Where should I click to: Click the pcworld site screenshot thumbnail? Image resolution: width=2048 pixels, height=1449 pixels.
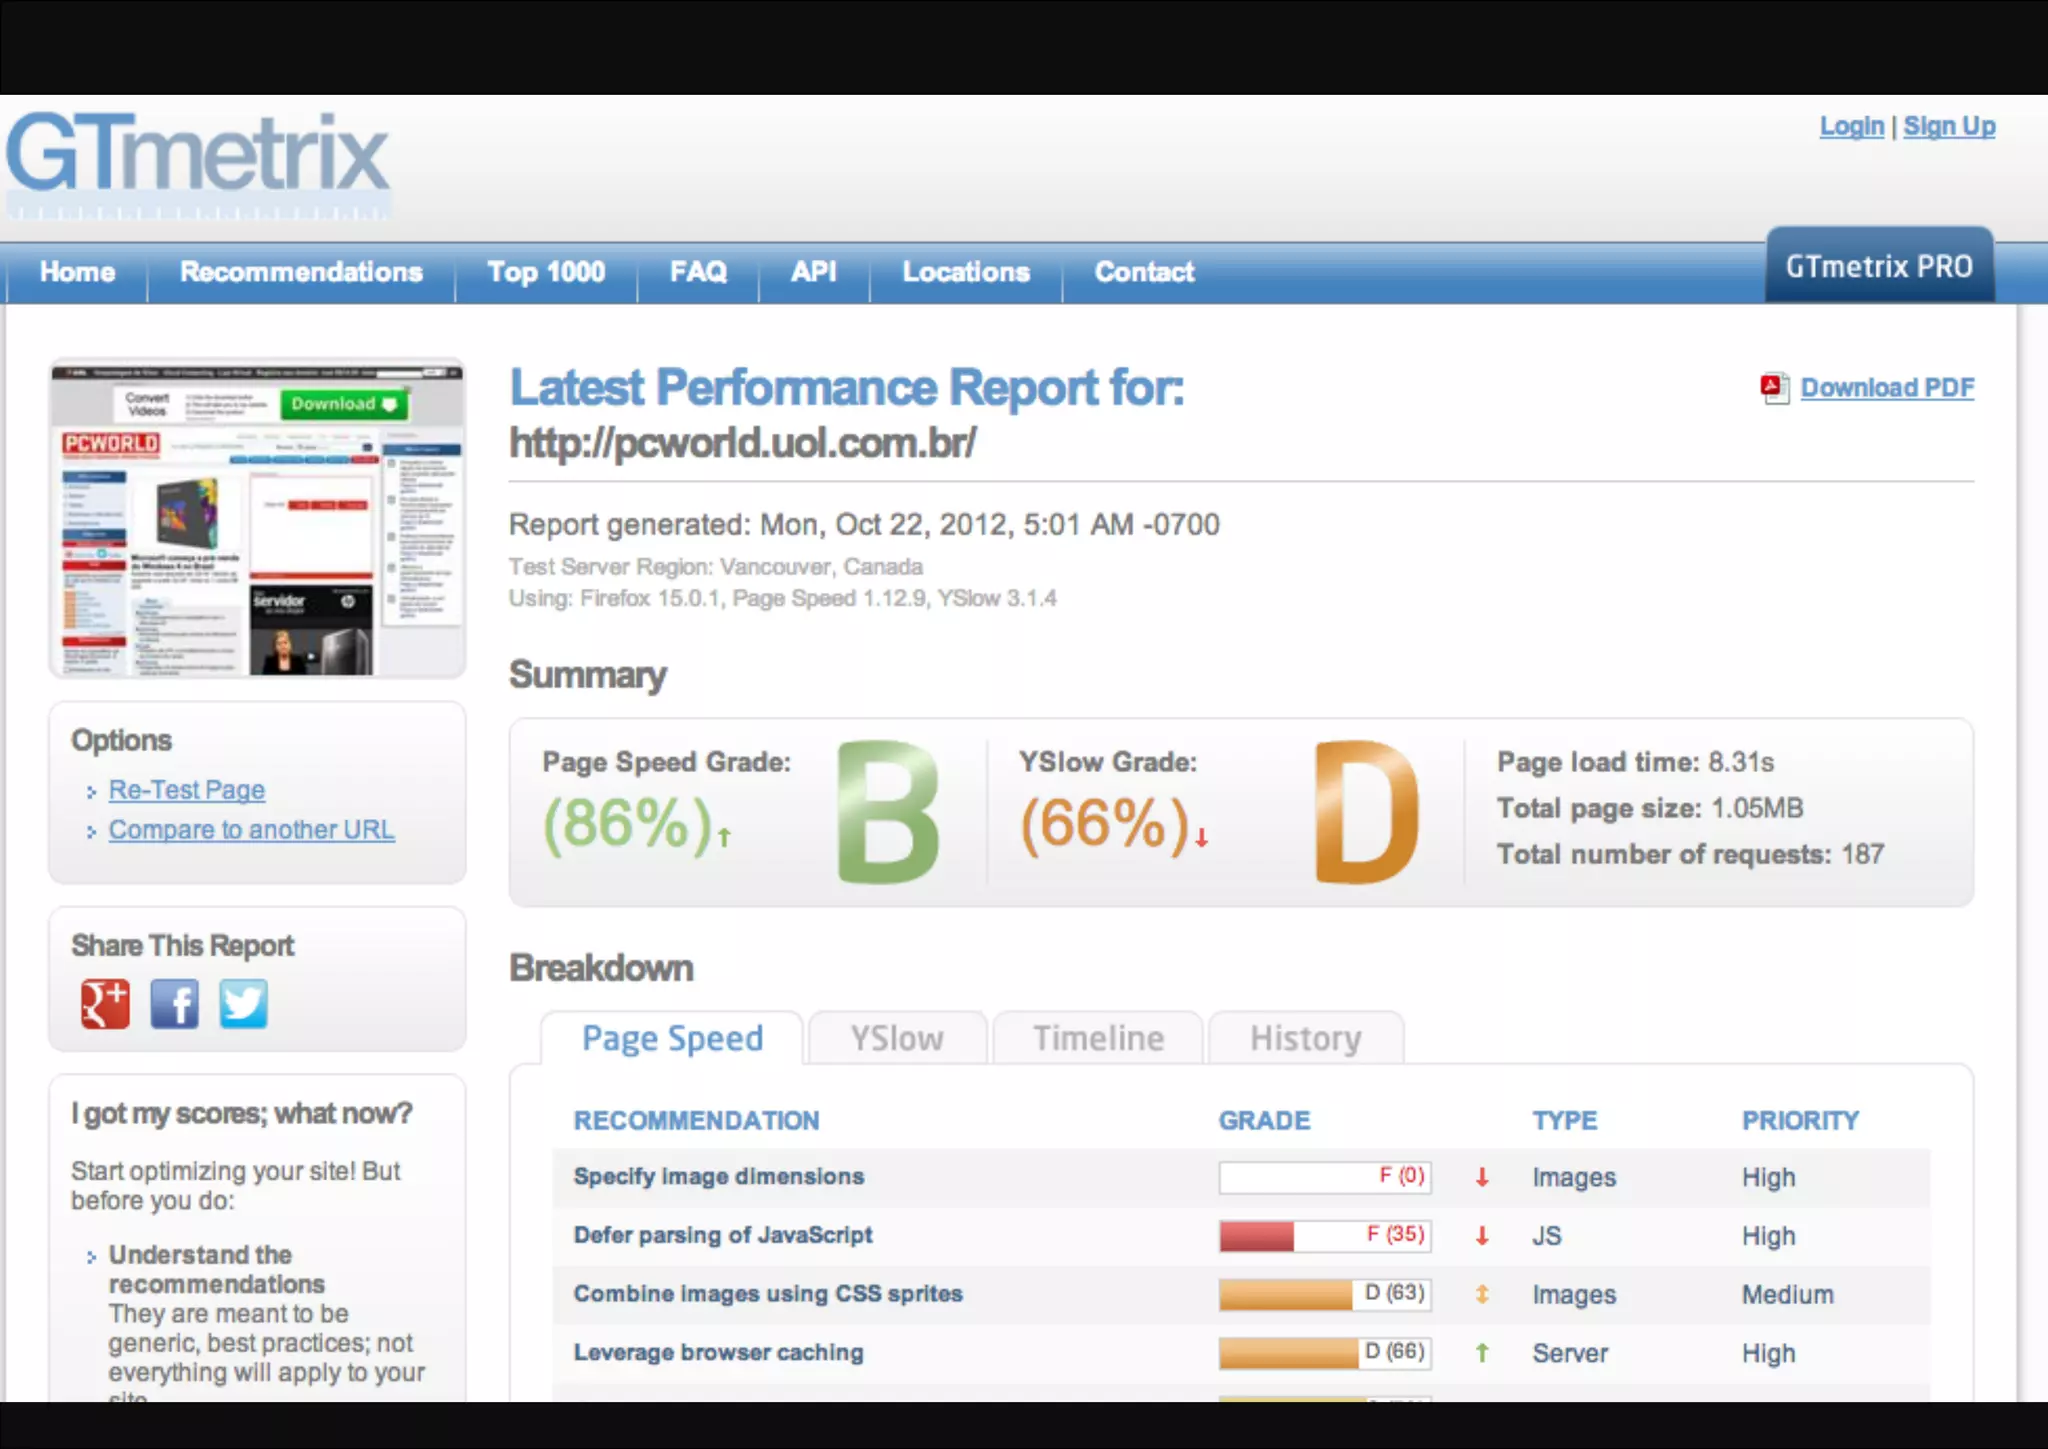coord(257,519)
